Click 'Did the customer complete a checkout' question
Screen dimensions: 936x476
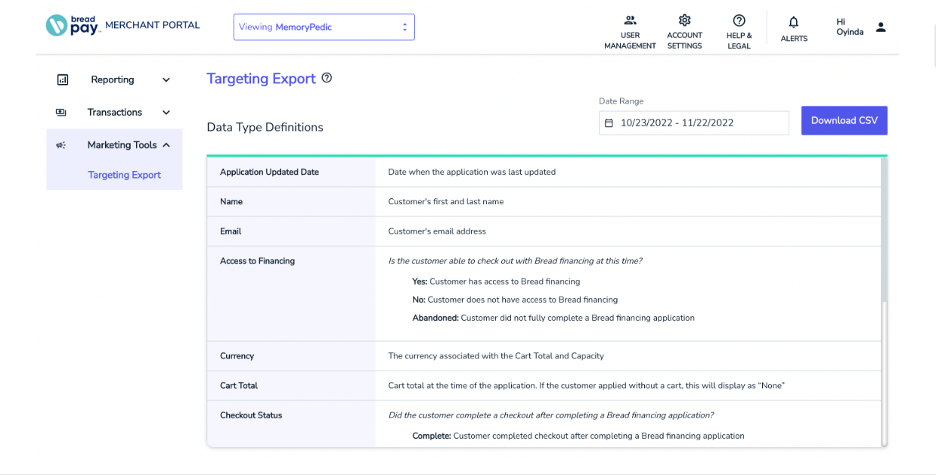click(x=551, y=415)
